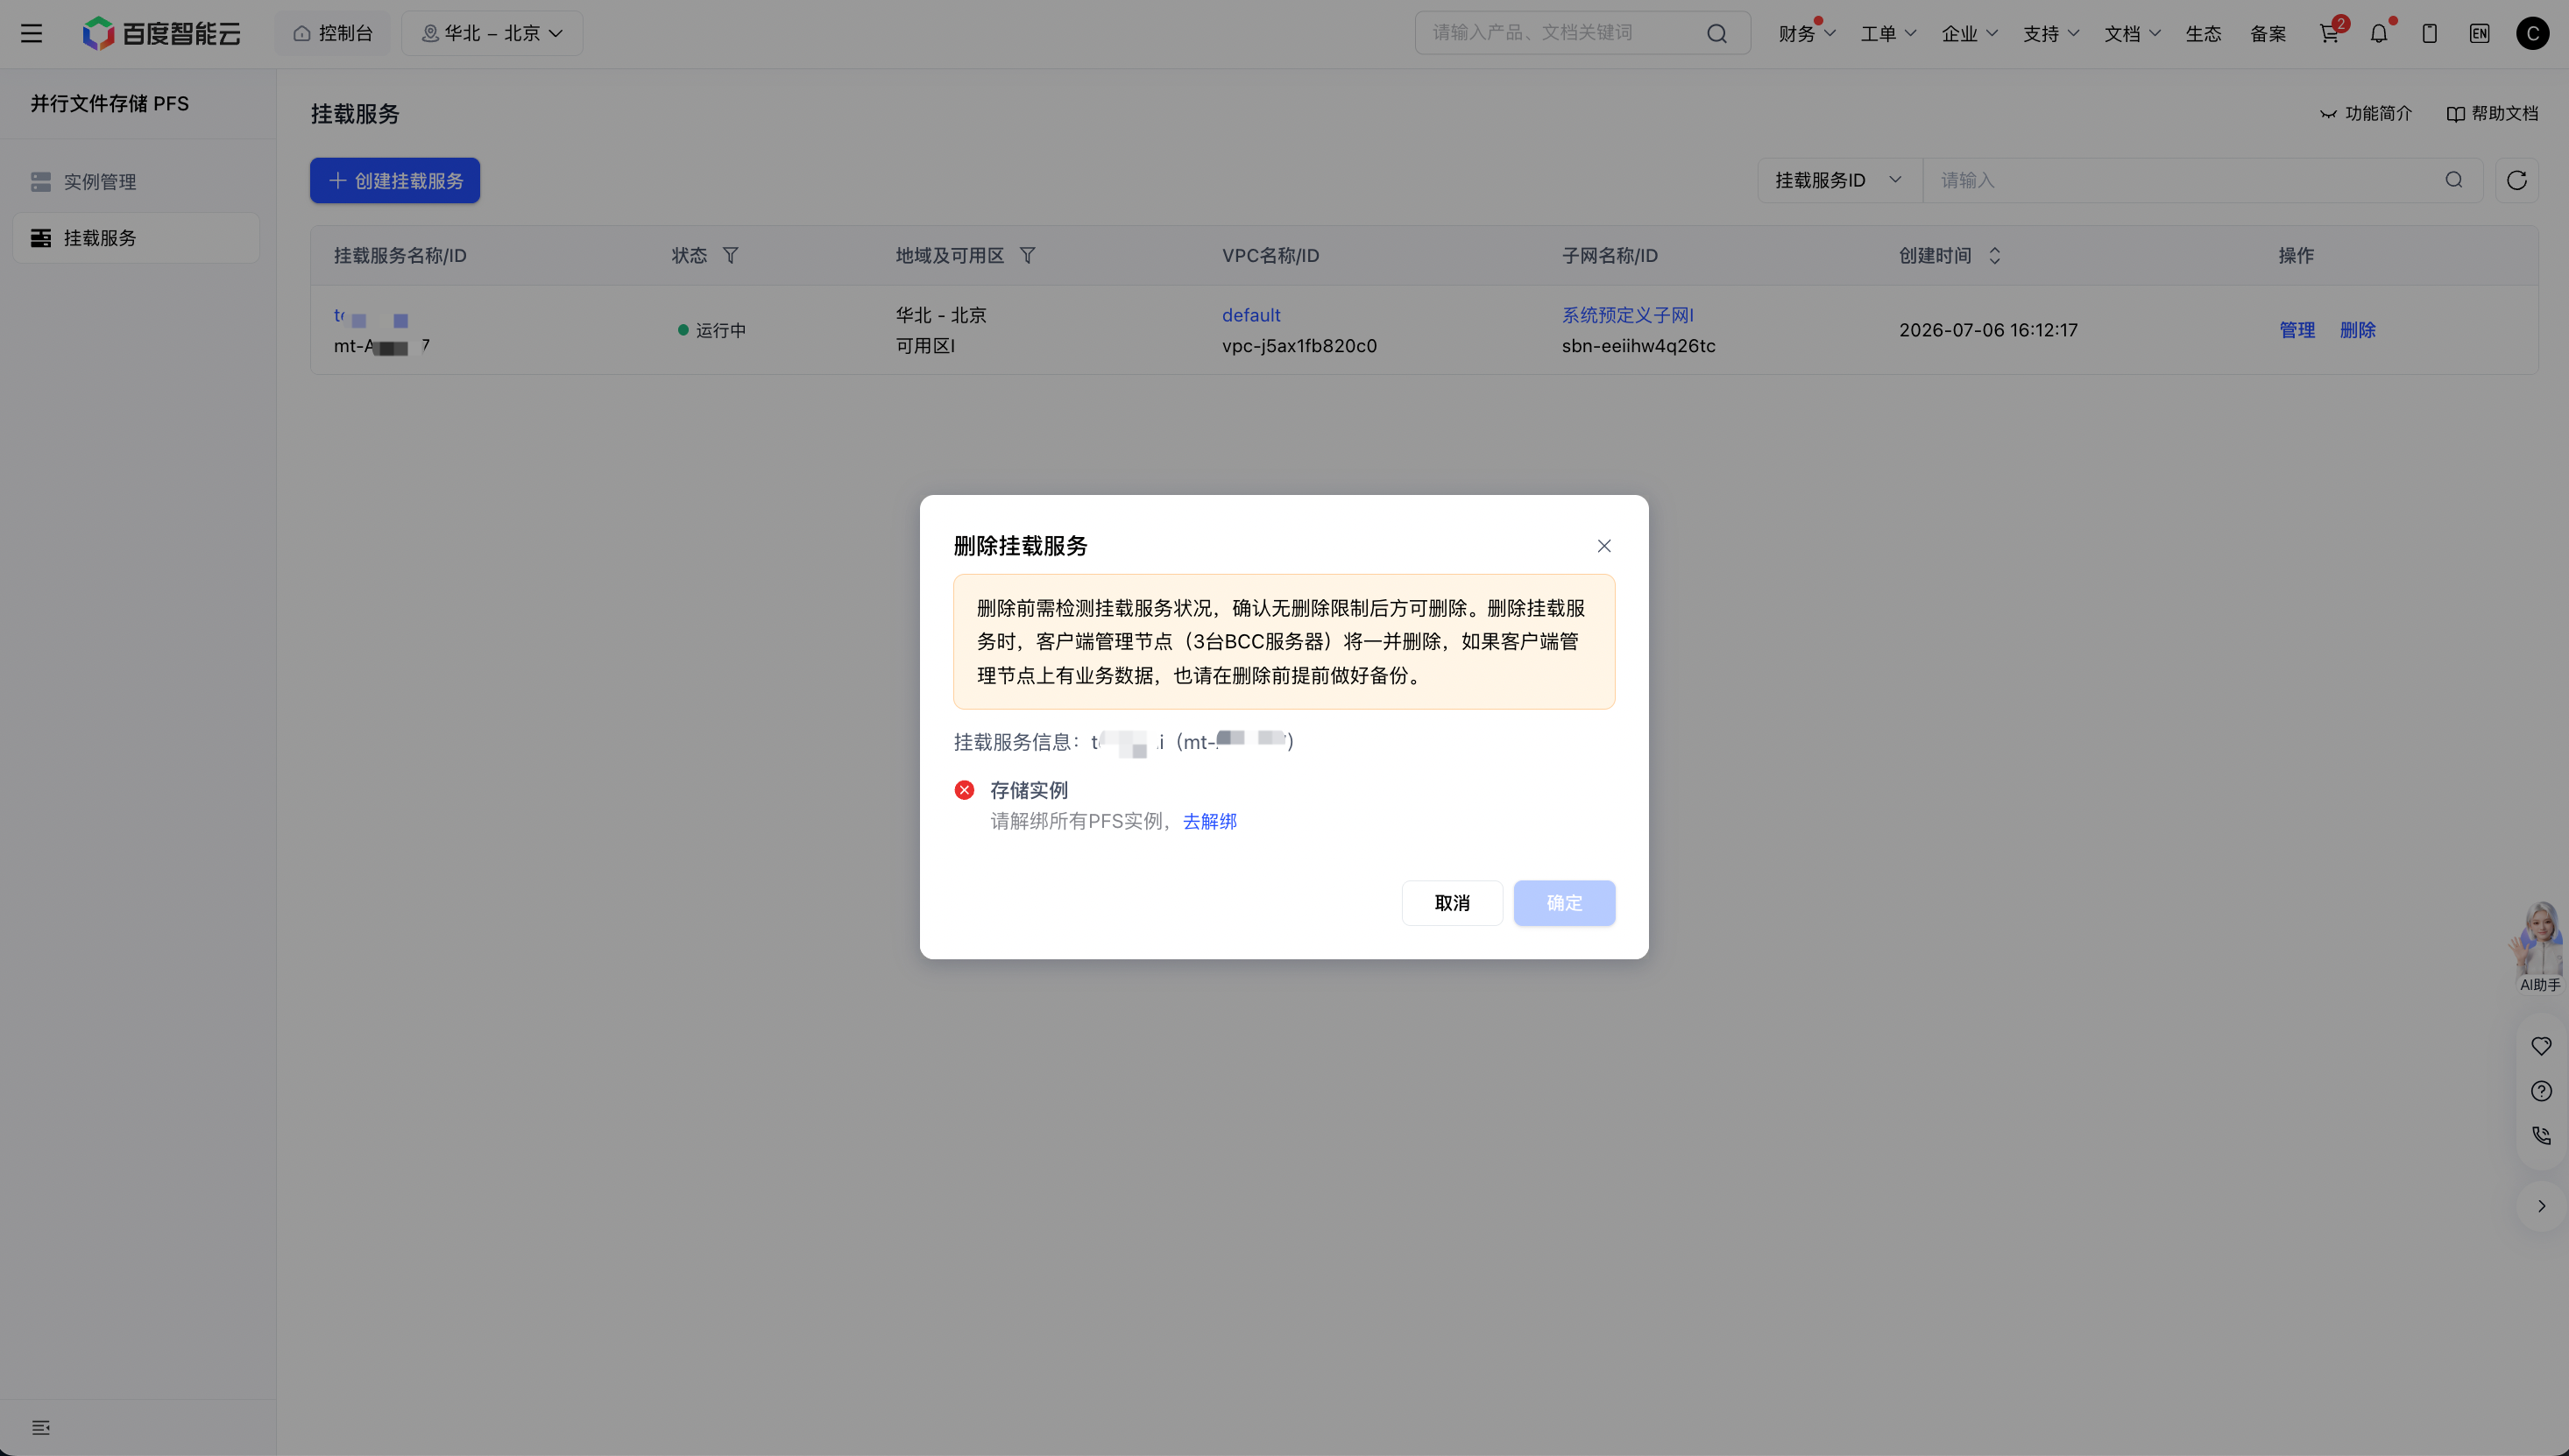
Task: Click 创建挂载服务 button
Action: [x=395, y=180]
